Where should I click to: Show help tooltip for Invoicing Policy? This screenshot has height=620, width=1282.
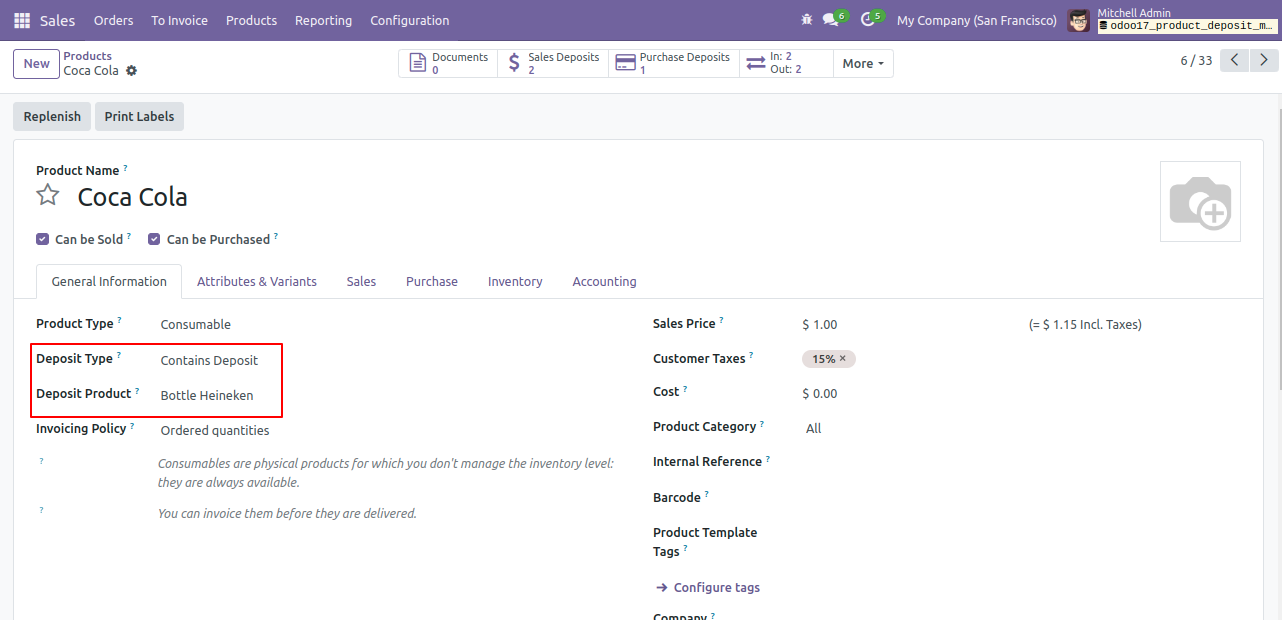[x=132, y=426]
